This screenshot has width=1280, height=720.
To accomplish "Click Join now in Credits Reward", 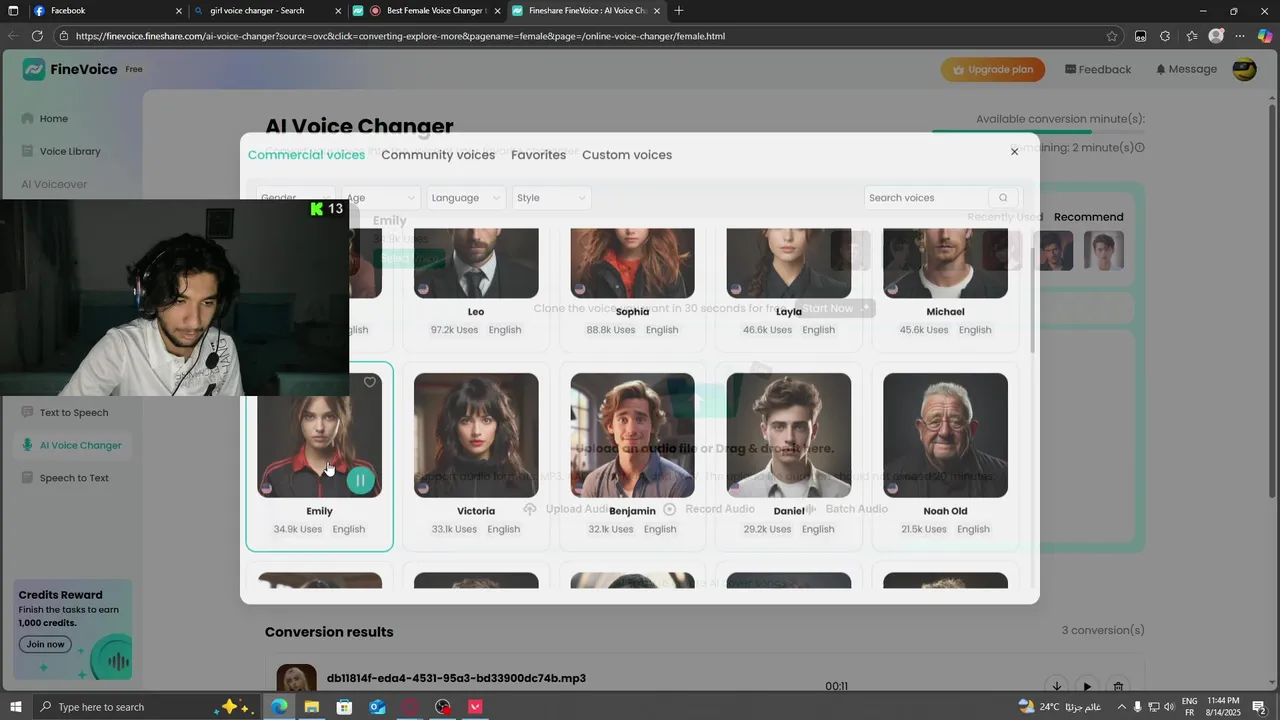I will pos(45,644).
